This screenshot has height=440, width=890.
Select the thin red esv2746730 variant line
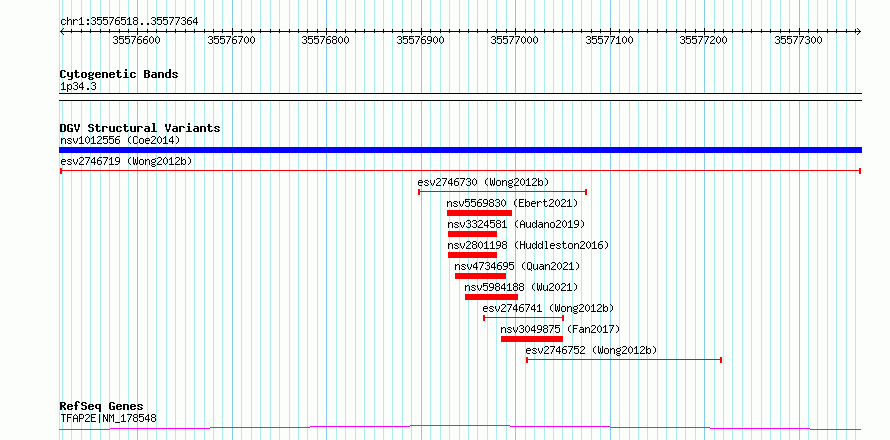tap(502, 192)
